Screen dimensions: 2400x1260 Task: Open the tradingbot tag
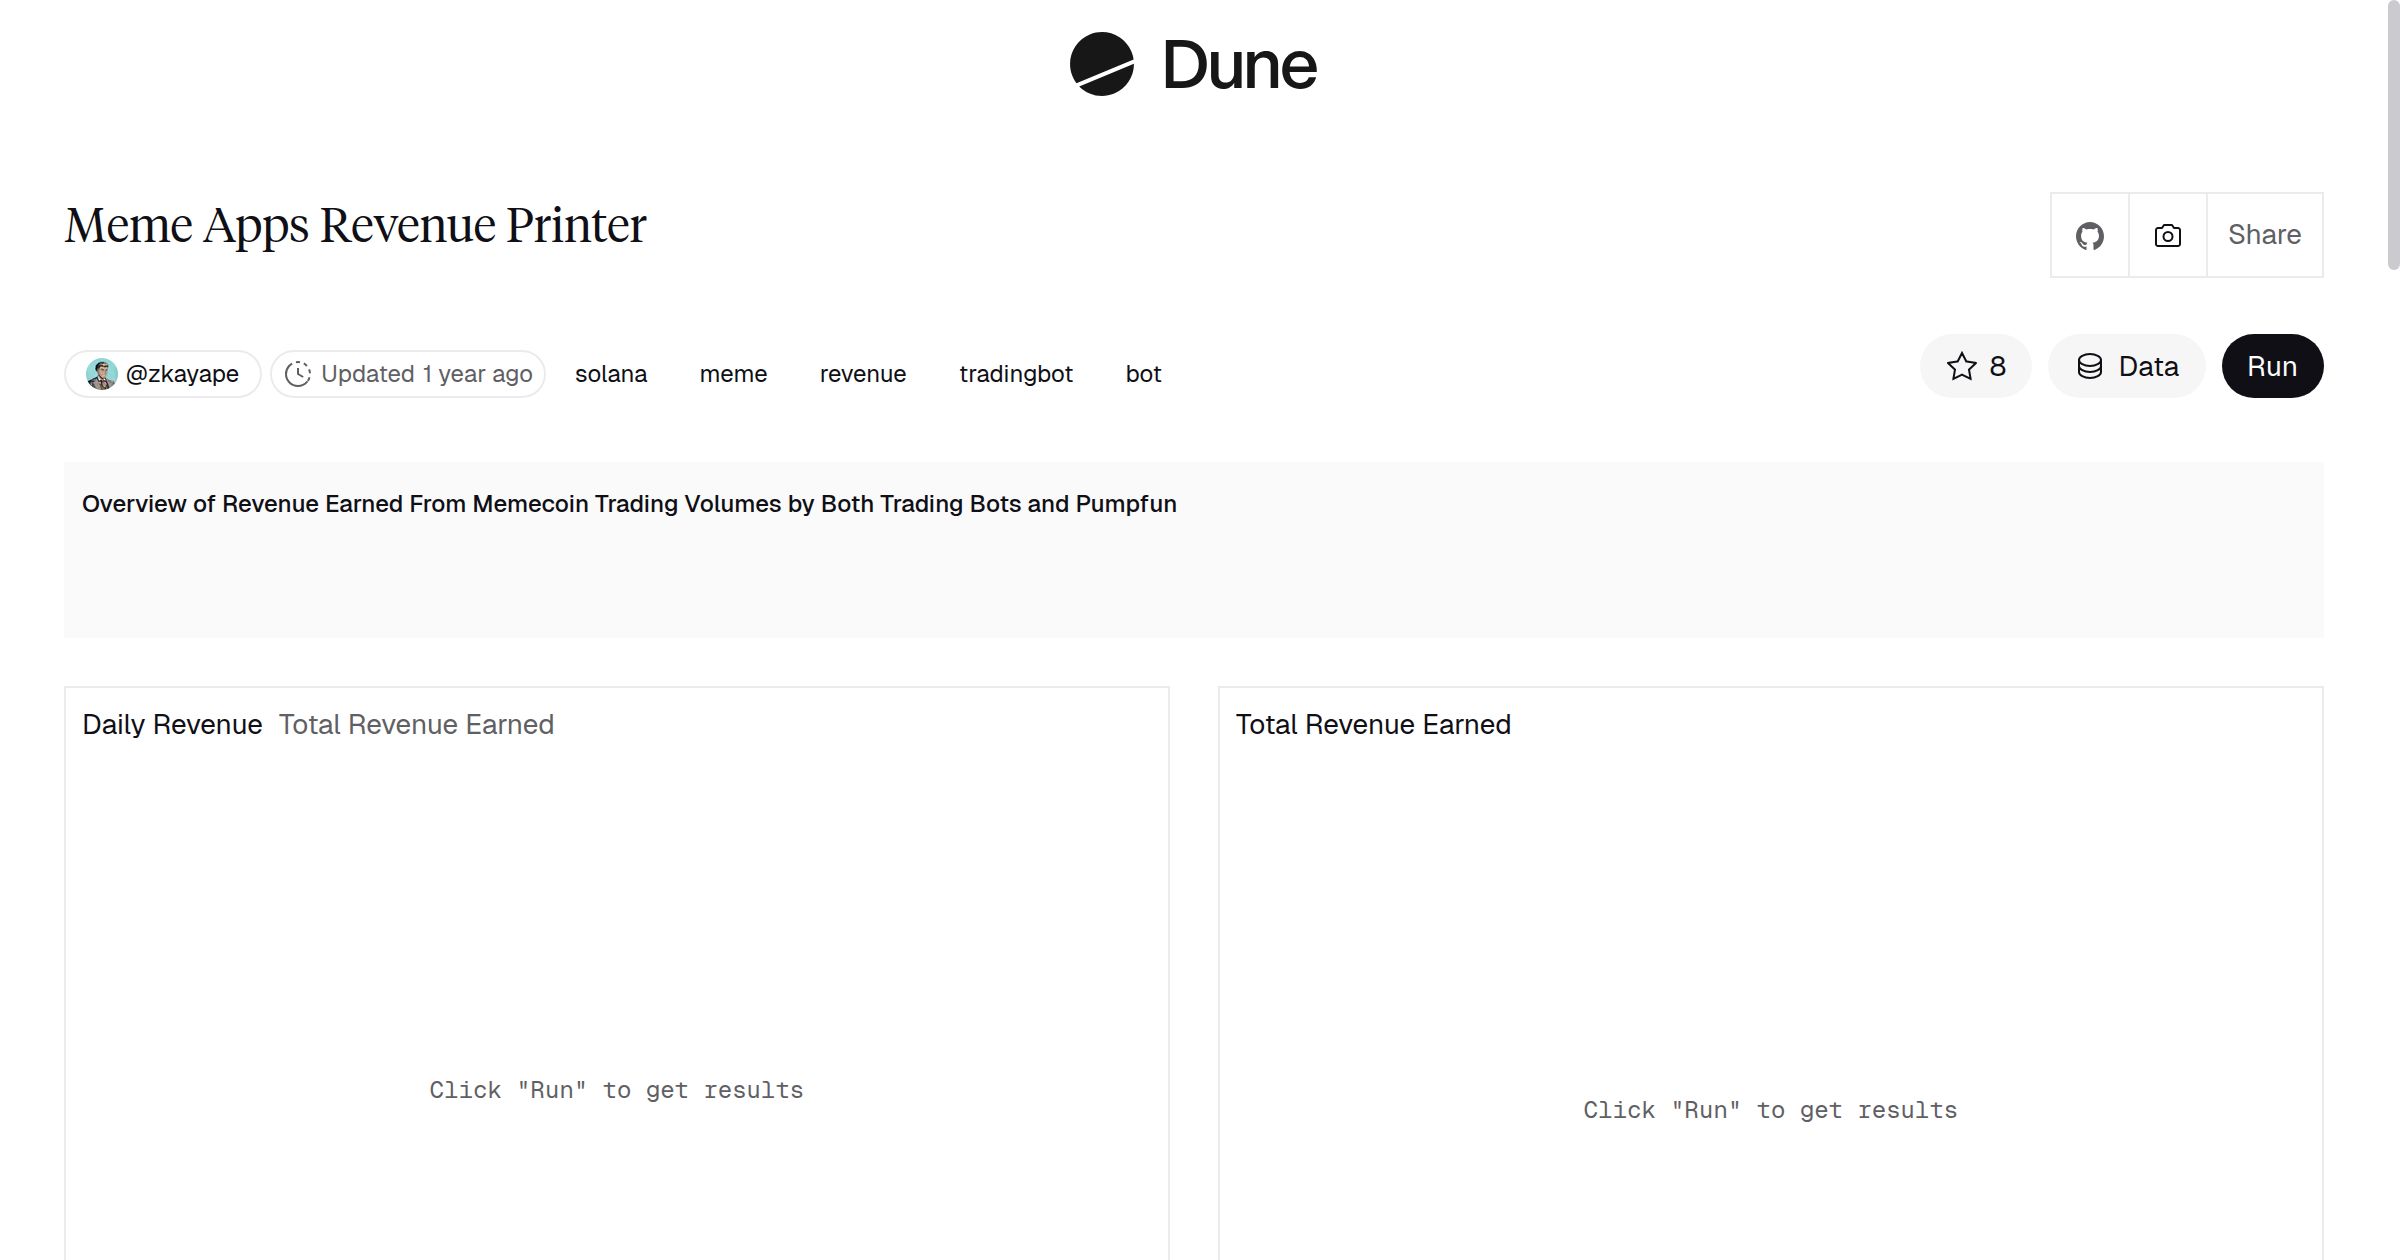1016,373
